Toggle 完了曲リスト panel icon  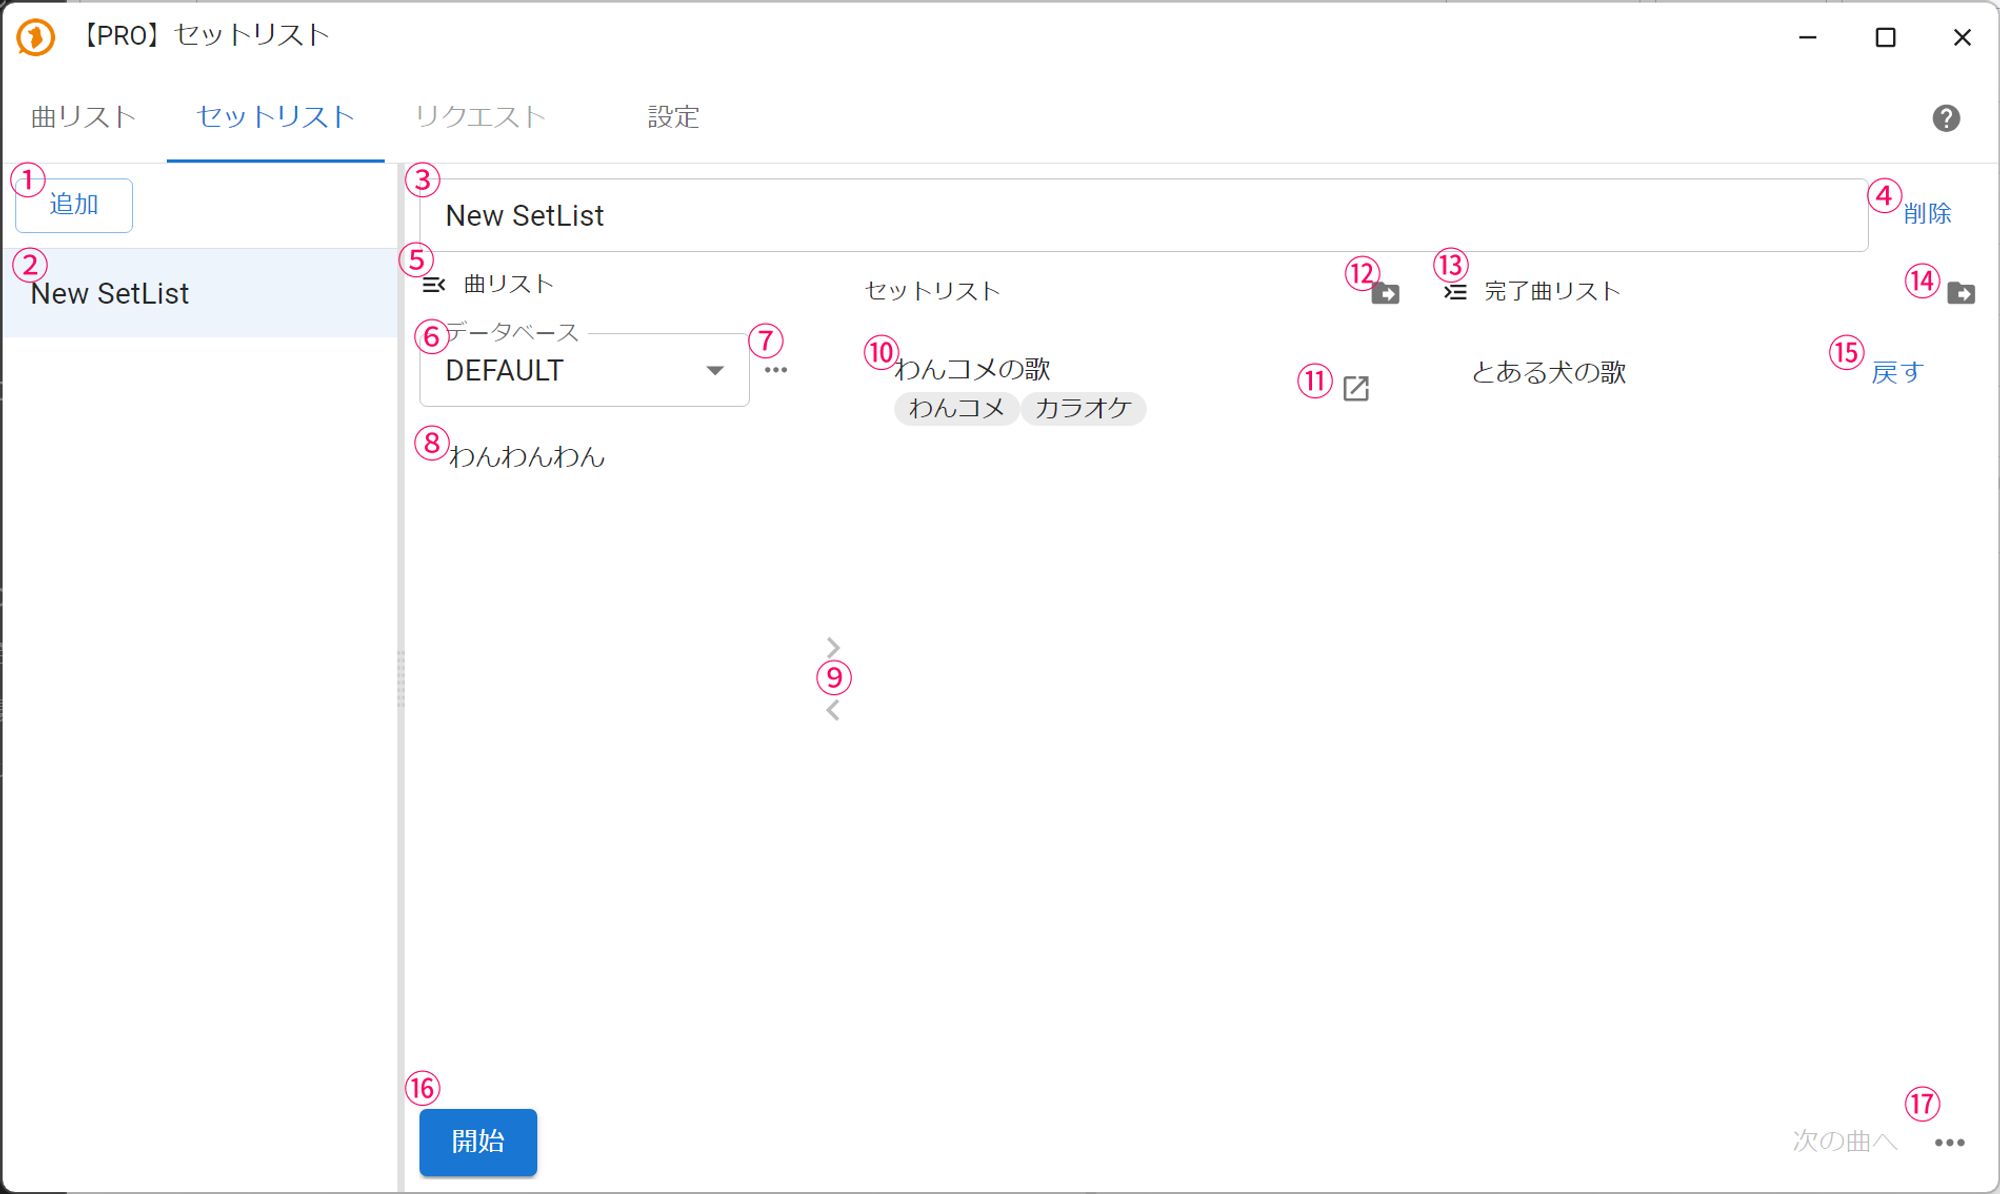(1455, 292)
